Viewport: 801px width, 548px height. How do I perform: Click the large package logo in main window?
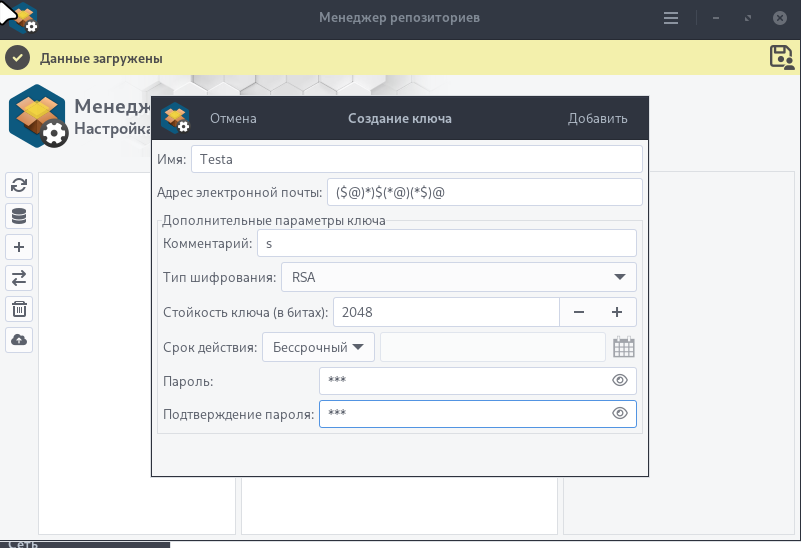[37, 116]
